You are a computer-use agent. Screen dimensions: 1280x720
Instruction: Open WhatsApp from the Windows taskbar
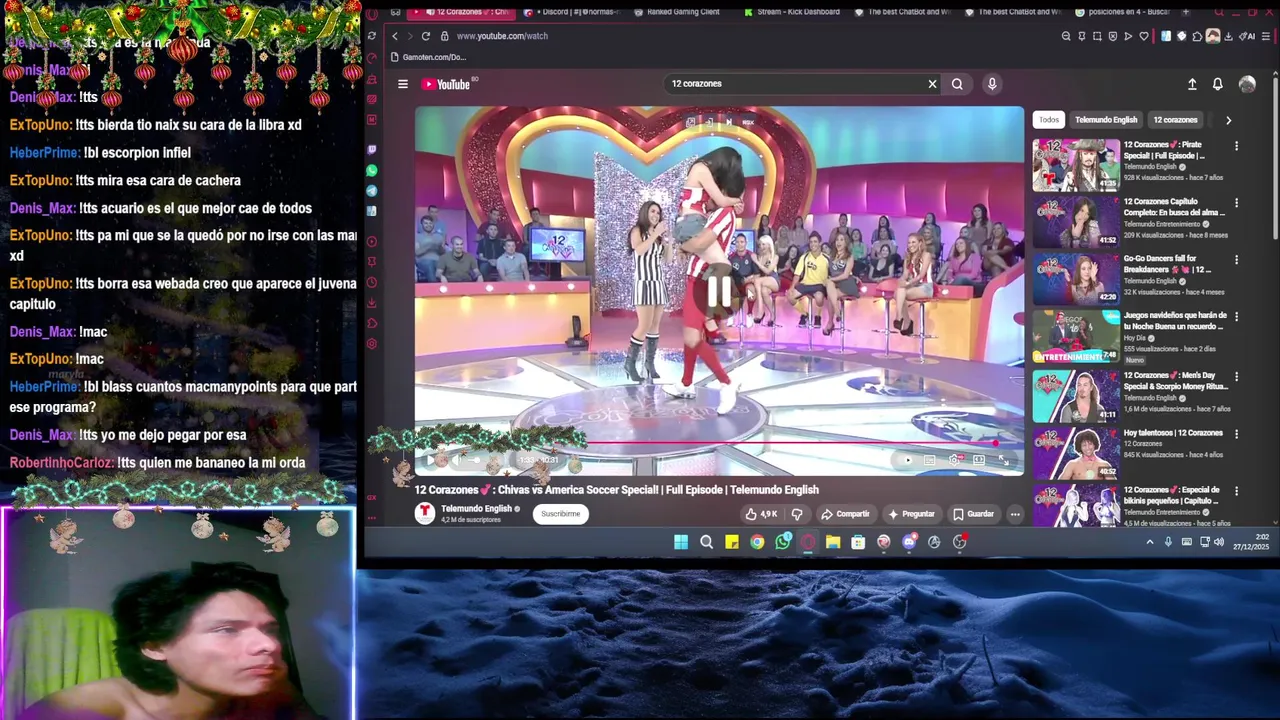(x=783, y=542)
